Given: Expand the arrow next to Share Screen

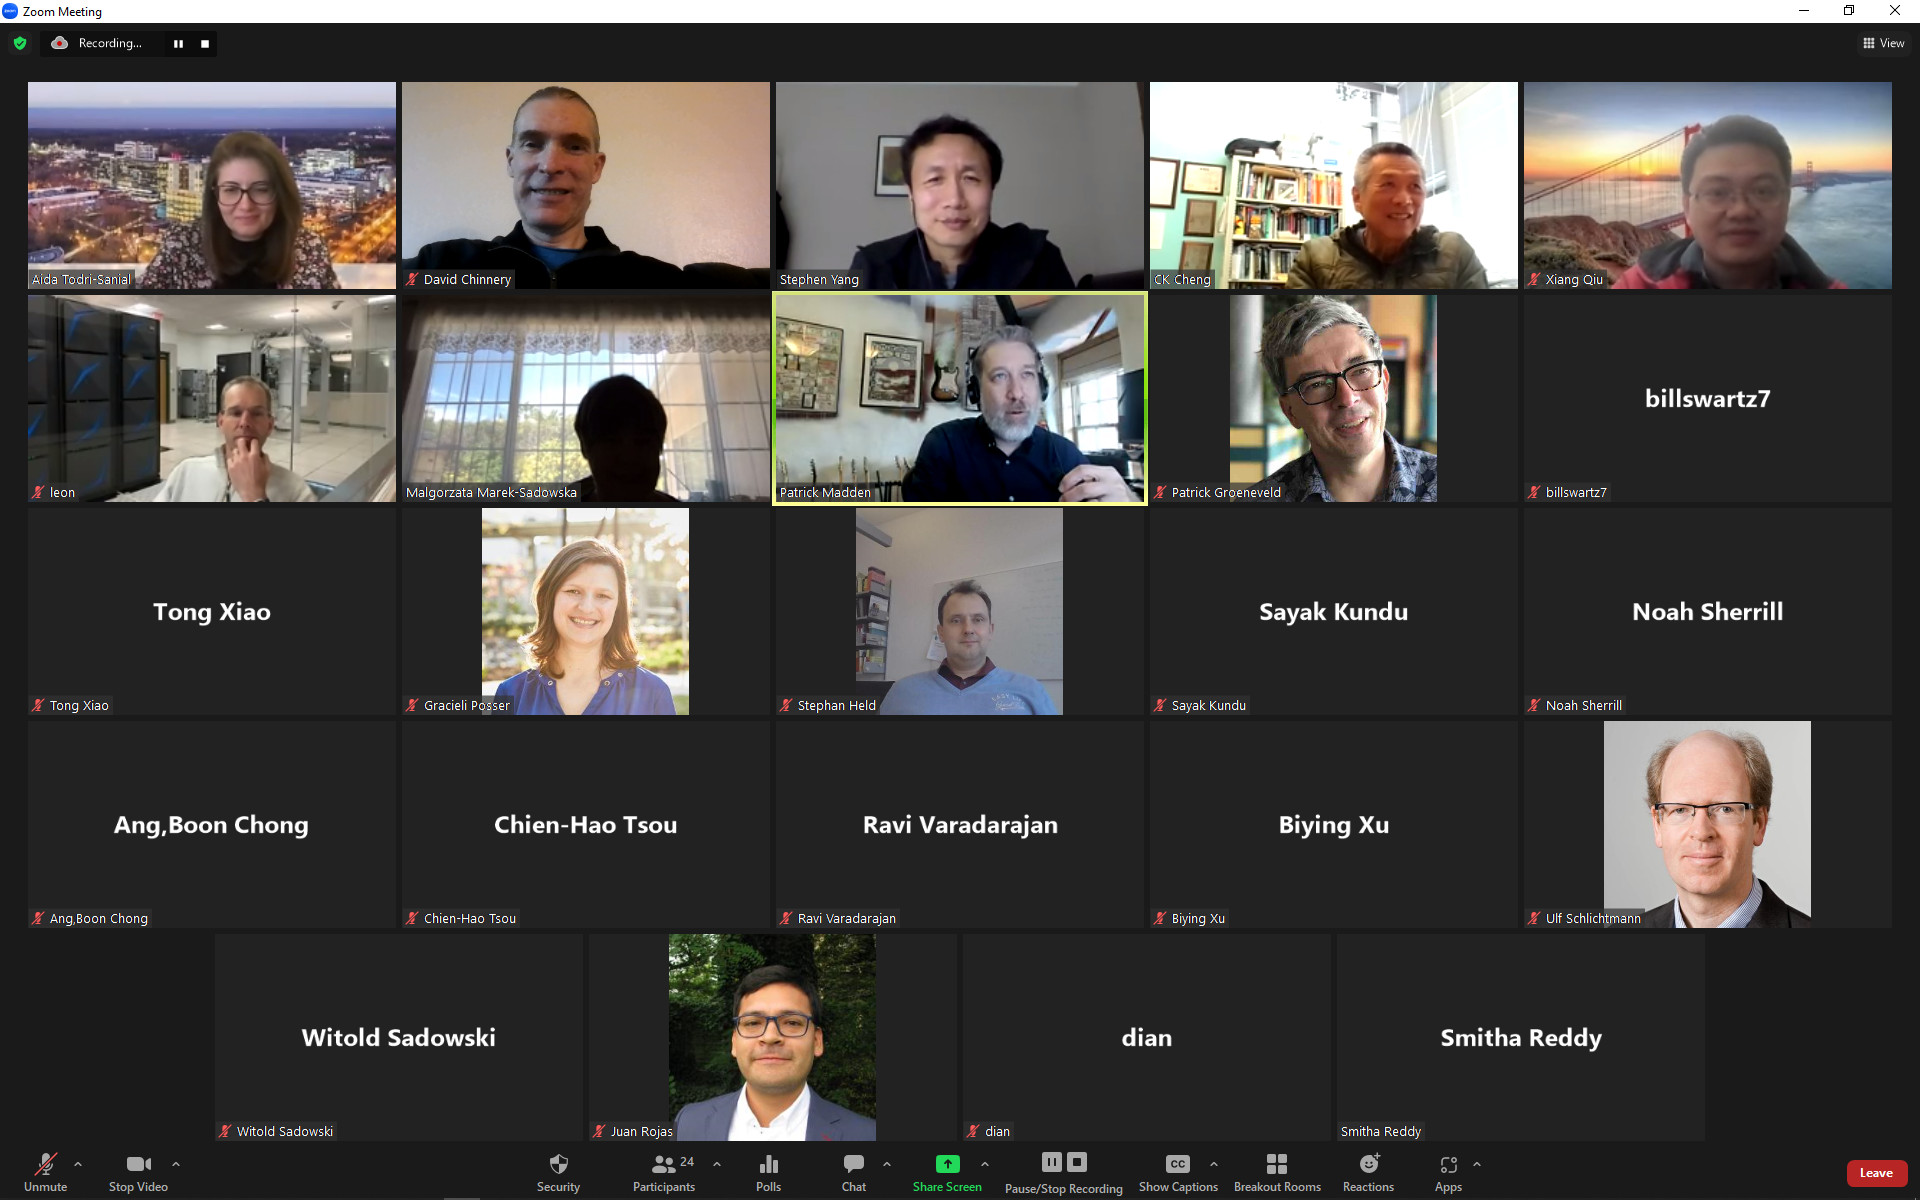Looking at the screenshot, I should pyautogui.click(x=985, y=1164).
